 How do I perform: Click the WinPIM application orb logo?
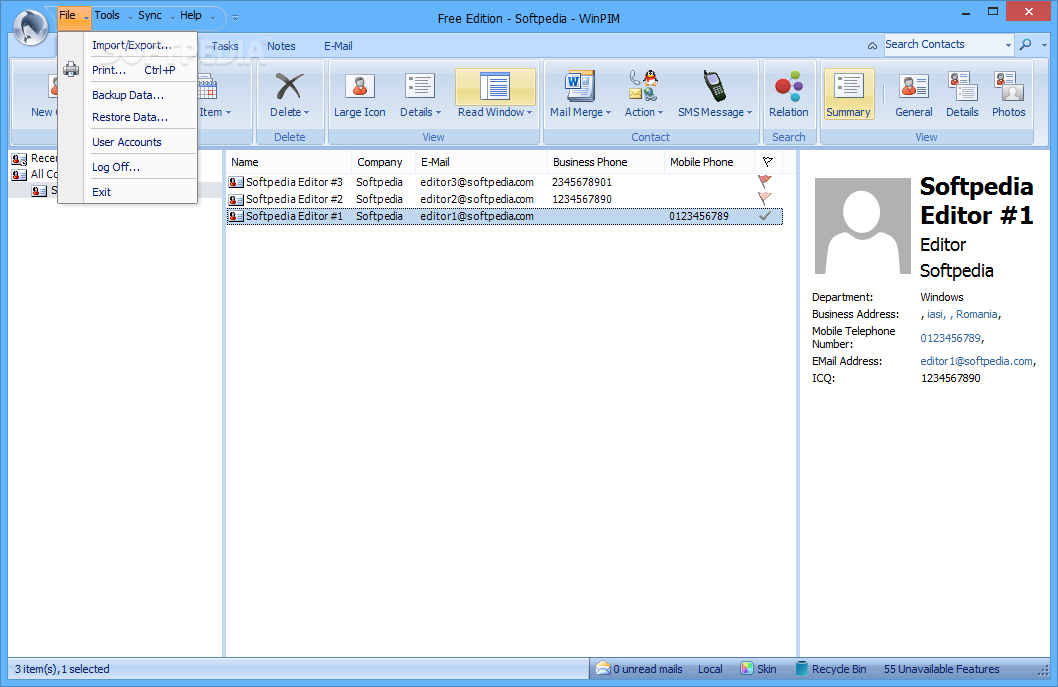point(30,27)
